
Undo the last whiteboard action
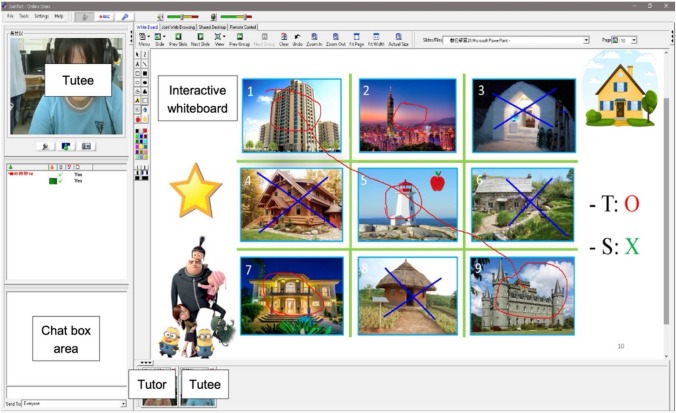point(297,40)
